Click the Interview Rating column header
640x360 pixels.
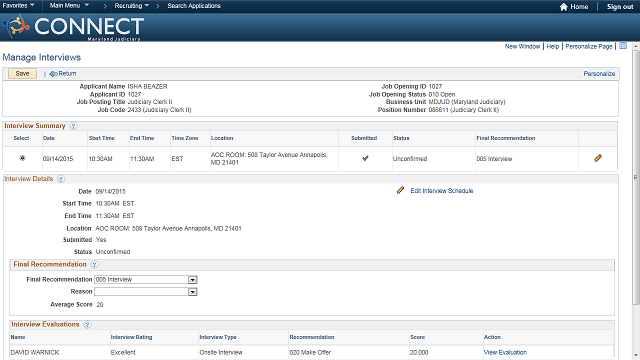[131, 337]
